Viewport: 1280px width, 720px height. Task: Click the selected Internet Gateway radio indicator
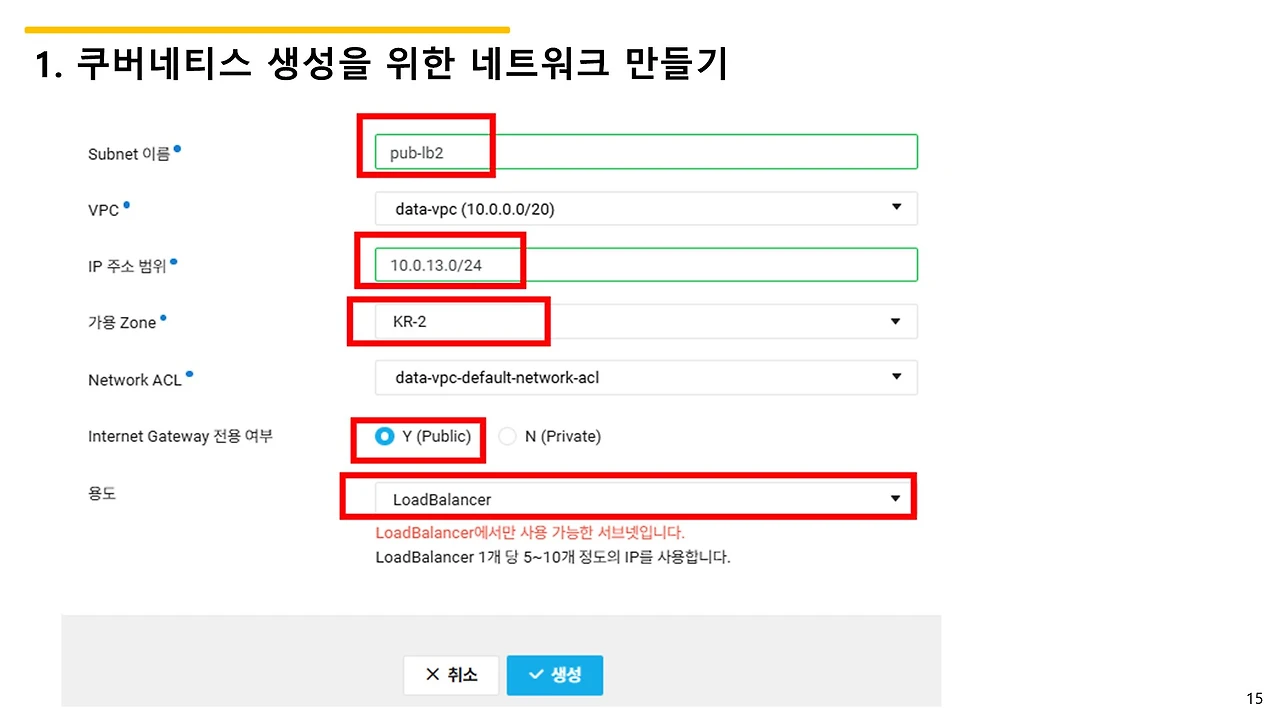[384, 436]
